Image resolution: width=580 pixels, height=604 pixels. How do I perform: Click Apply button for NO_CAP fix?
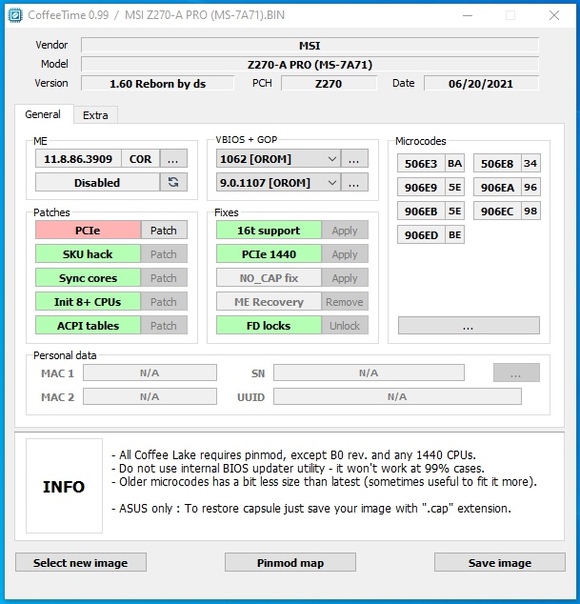tap(345, 278)
